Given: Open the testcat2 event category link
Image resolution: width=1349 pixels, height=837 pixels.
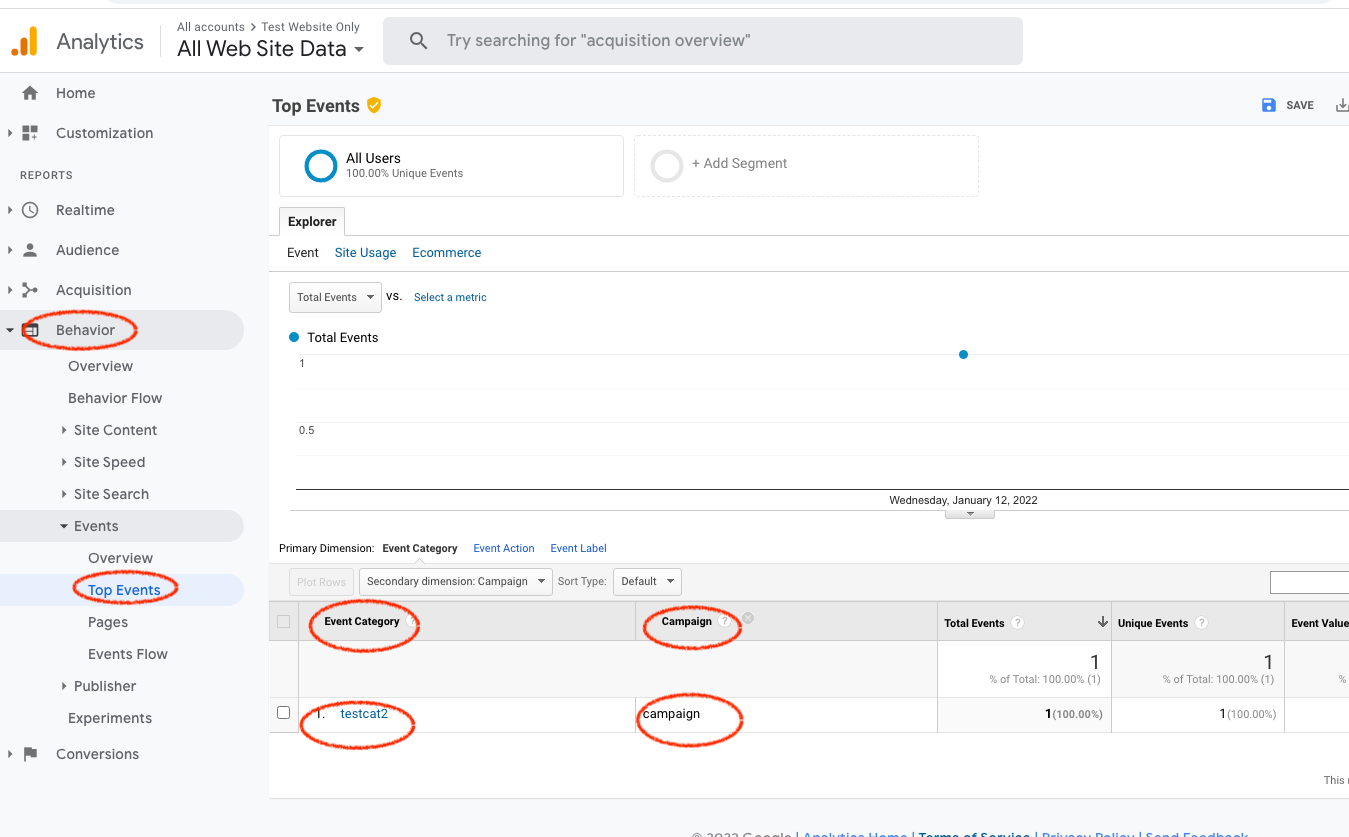Looking at the screenshot, I should click(364, 714).
